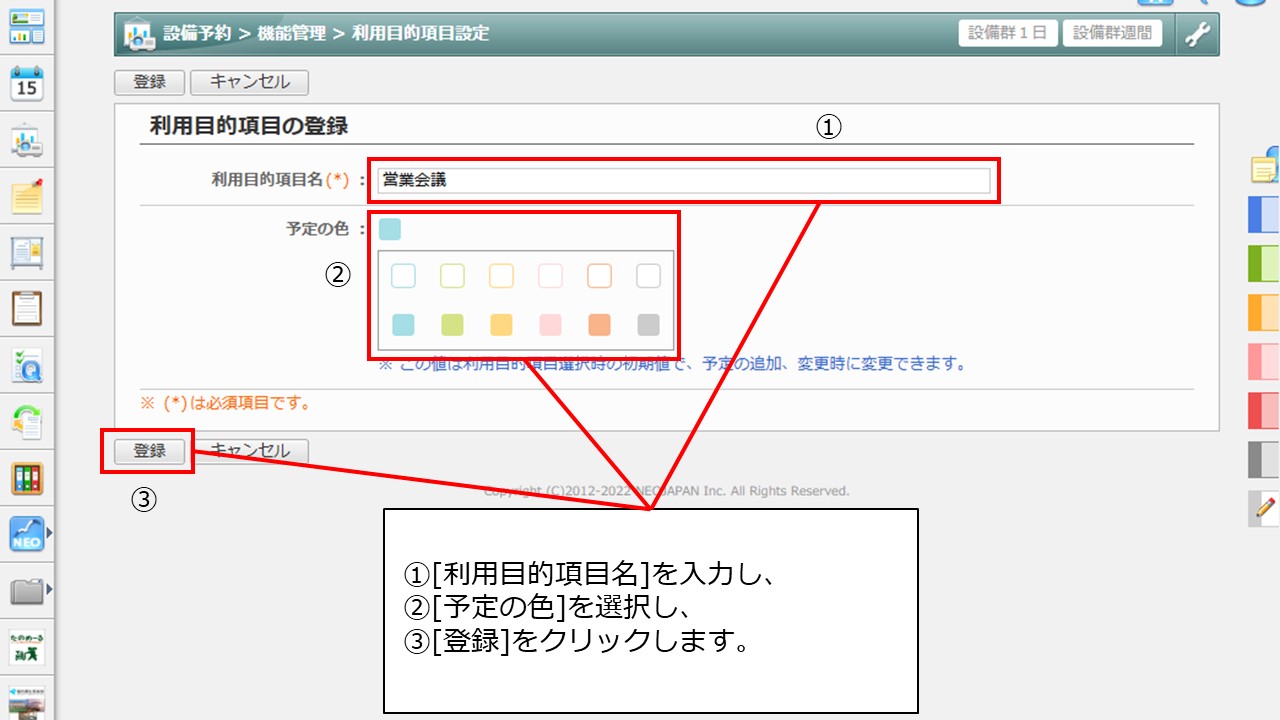
Task: Pick the filled green color swatch
Action: pyautogui.click(x=452, y=325)
